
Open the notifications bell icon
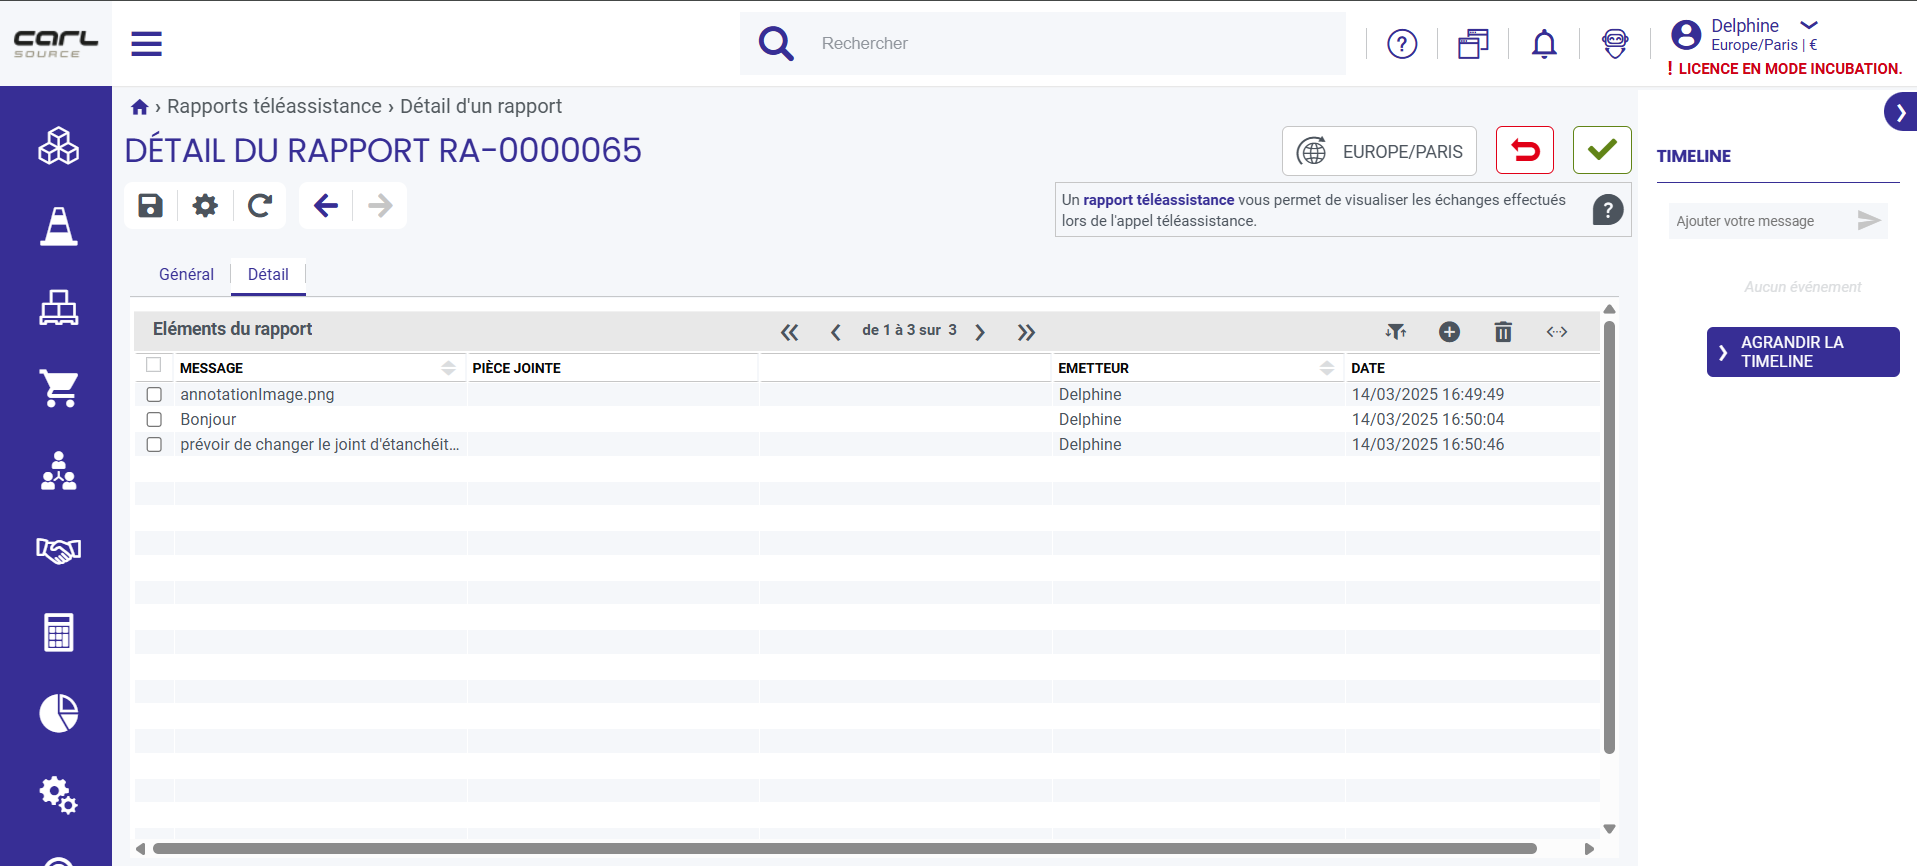1544,44
